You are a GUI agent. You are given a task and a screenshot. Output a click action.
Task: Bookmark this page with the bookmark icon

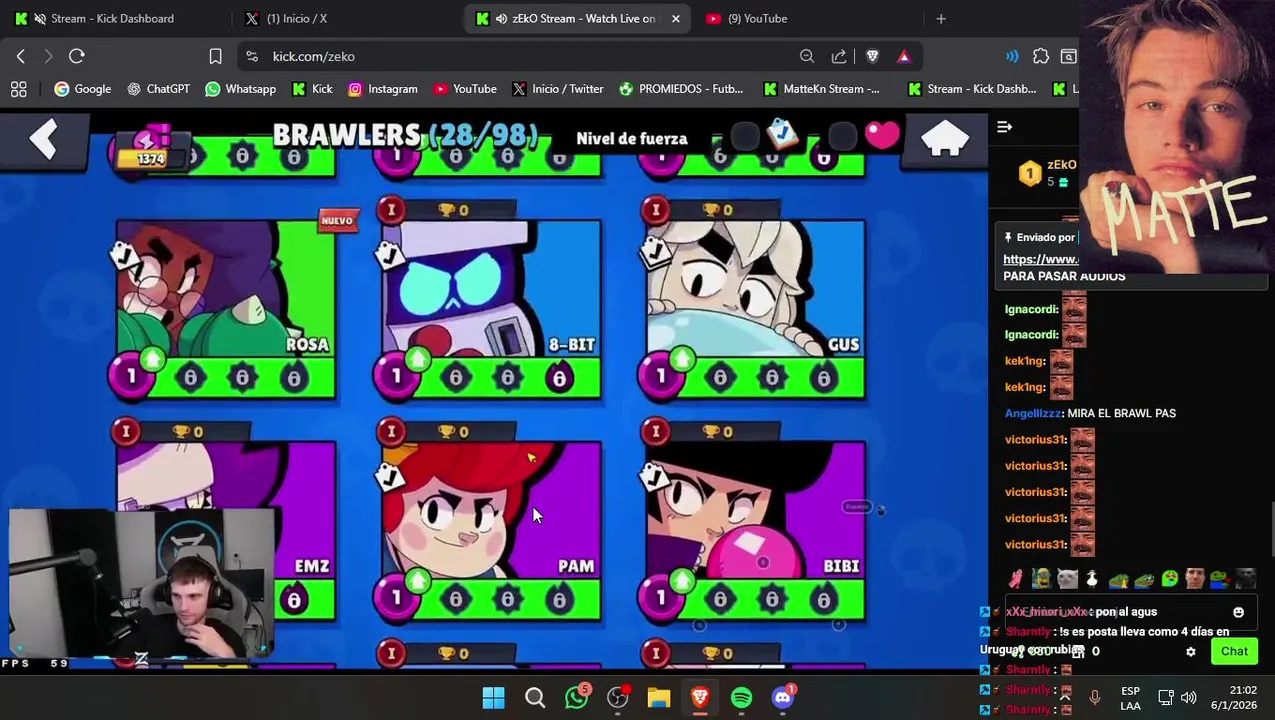[215, 56]
